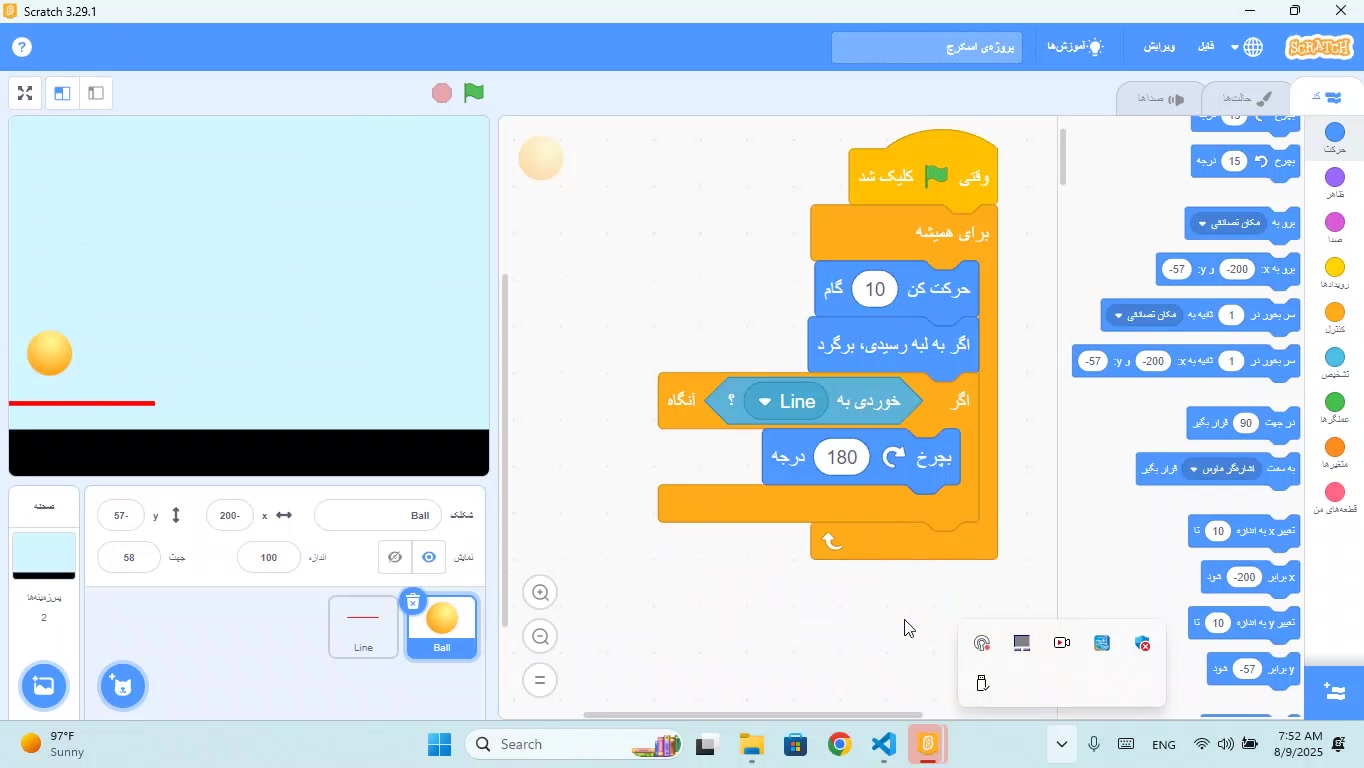The height and width of the screenshot is (768, 1364).
Task: Click the sprite x position field
Action: point(230,516)
